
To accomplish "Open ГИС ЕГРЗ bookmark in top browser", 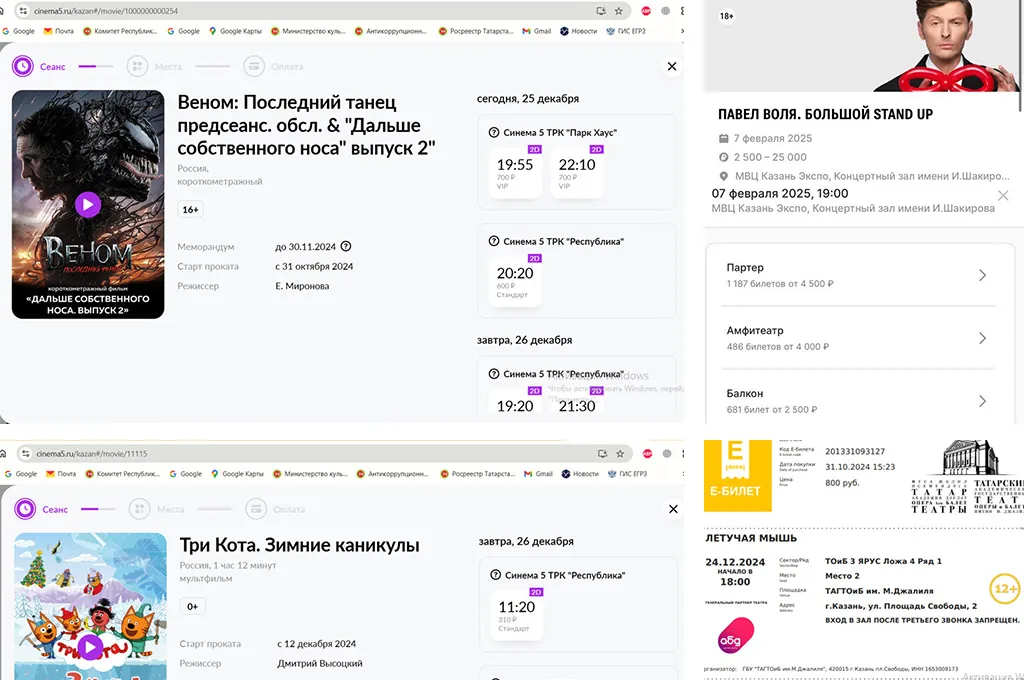I will pyautogui.click(x=626, y=31).
